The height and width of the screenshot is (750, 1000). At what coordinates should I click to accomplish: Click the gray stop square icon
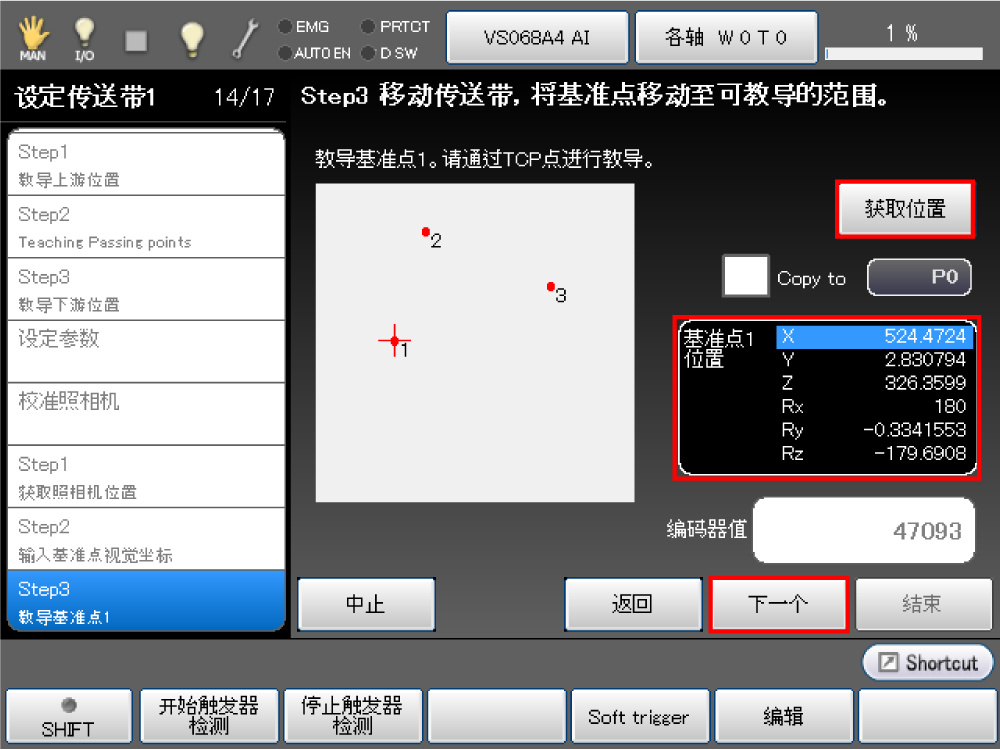point(136,40)
